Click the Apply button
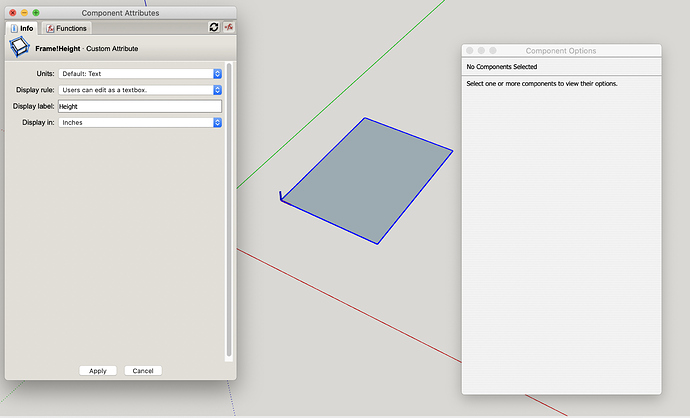 (x=98, y=371)
